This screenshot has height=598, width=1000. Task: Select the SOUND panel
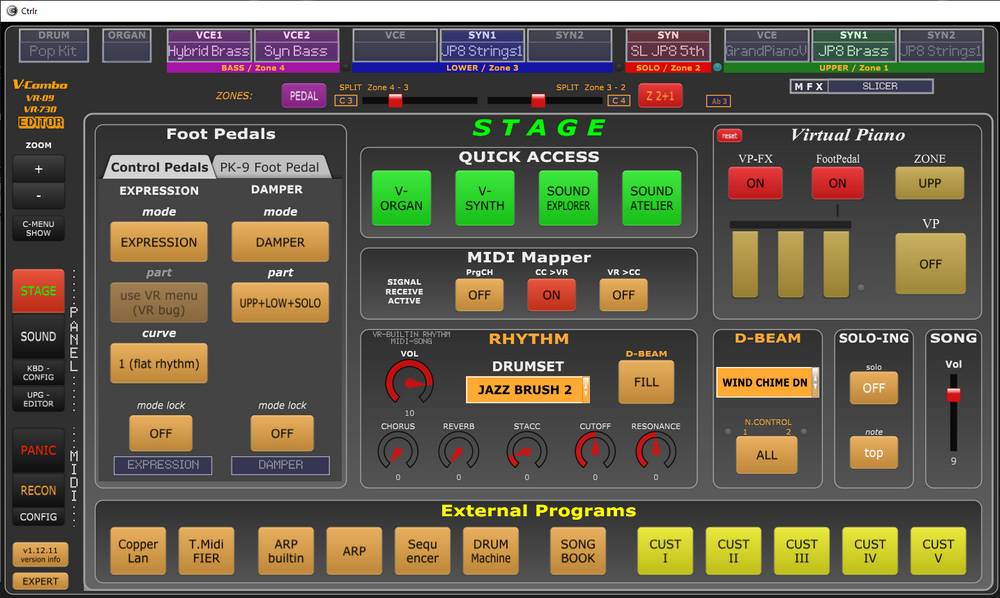tap(38, 336)
